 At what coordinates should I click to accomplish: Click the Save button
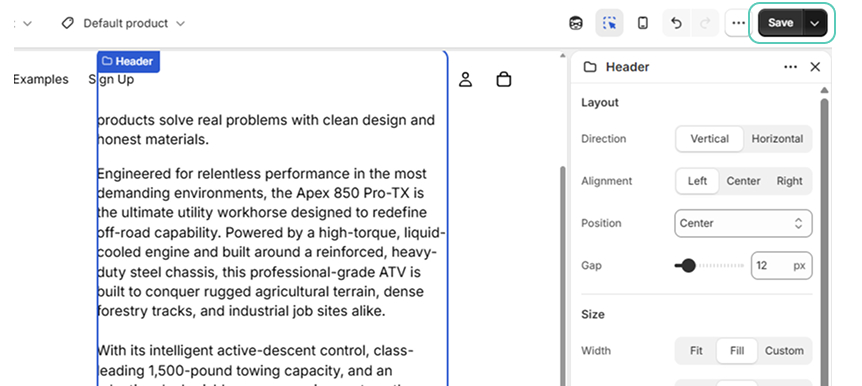click(x=781, y=23)
